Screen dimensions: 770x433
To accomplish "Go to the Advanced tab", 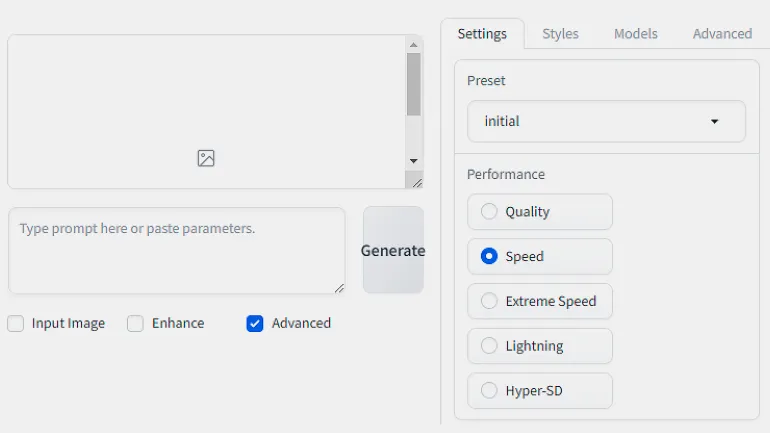I will pos(722,33).
